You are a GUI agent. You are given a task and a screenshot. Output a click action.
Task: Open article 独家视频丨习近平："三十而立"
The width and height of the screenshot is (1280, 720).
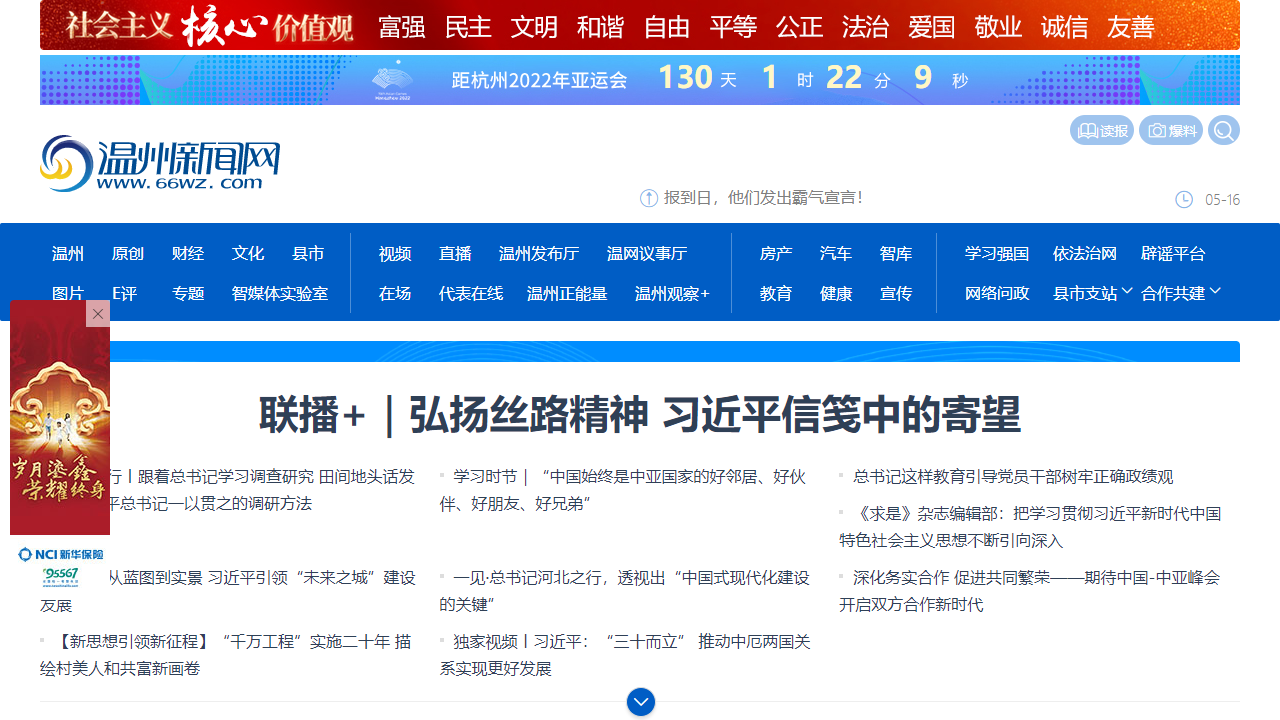point(625,655)
